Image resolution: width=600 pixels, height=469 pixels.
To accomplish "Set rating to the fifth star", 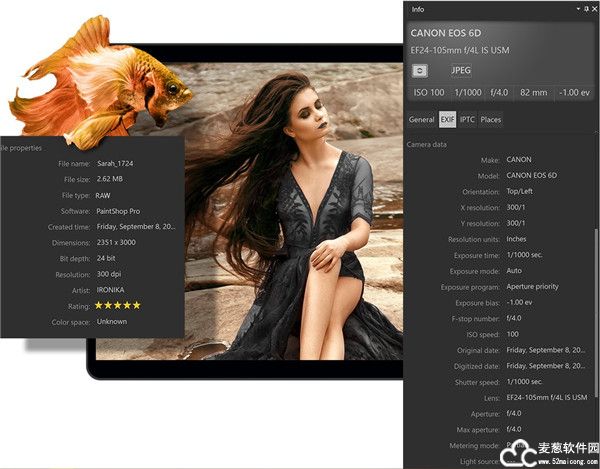I will (137, 305).
